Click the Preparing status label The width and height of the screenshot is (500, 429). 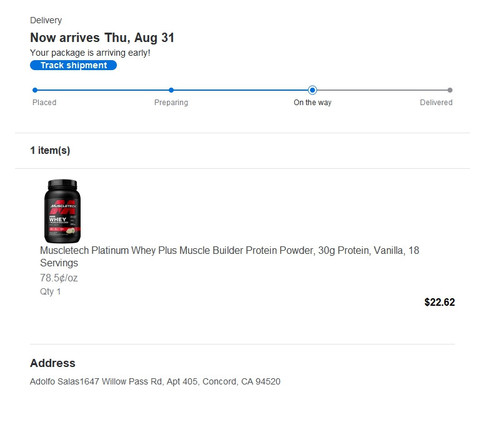171,102
